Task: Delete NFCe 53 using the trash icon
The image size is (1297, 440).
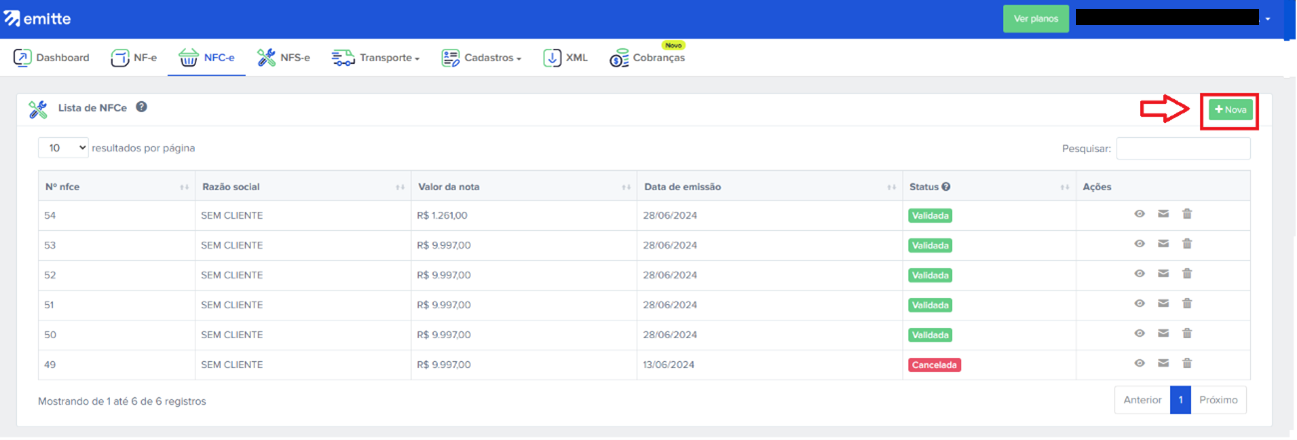Action: click(1187, 244)
